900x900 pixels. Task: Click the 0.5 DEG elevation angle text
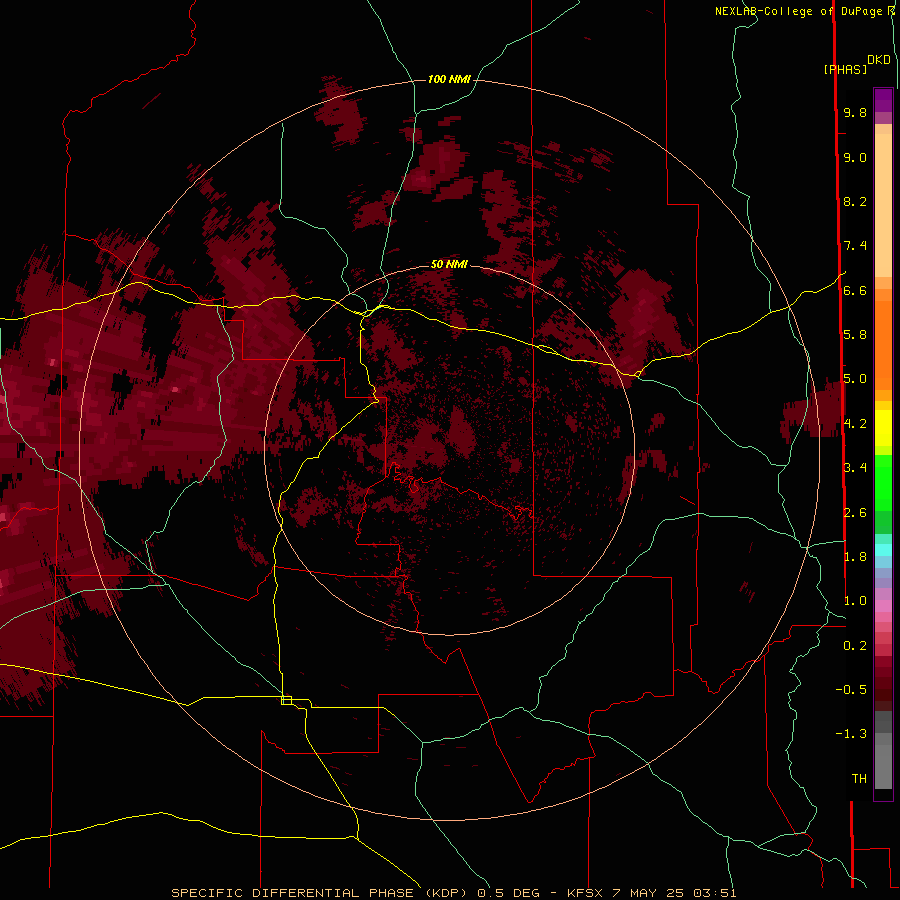[509, 893]
